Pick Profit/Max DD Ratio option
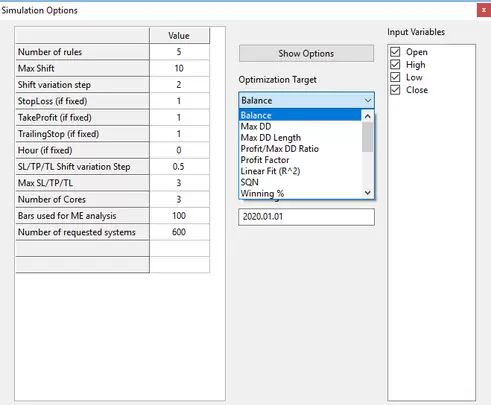The width and height of the screenshot is (491, 405). point(280,149)
